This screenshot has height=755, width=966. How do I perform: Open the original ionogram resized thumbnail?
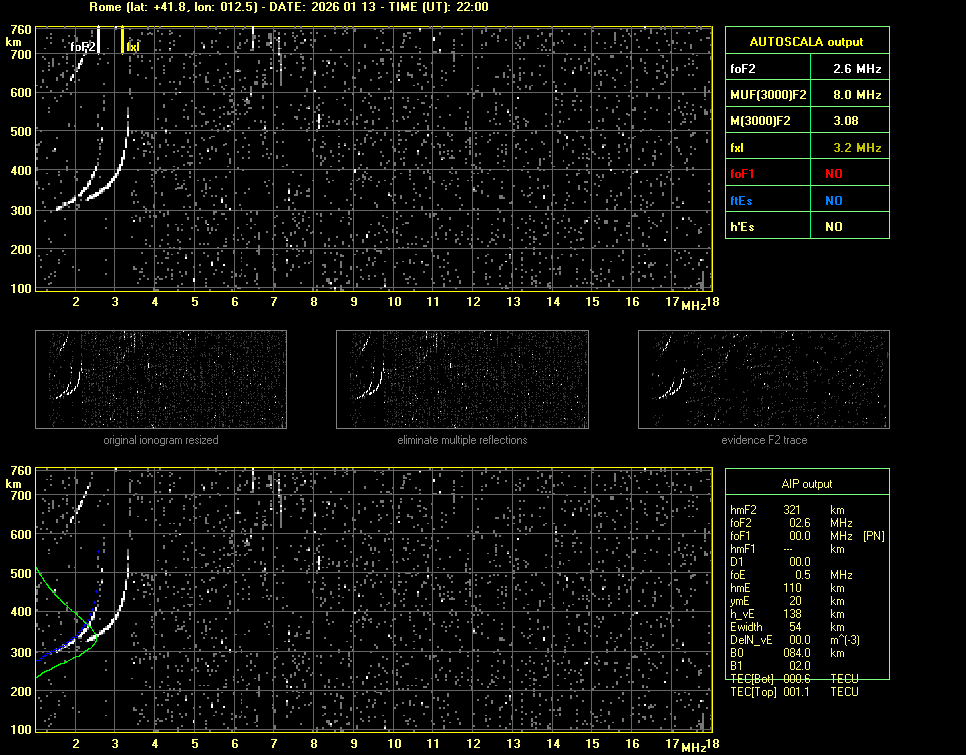click(x=161, y=380)
